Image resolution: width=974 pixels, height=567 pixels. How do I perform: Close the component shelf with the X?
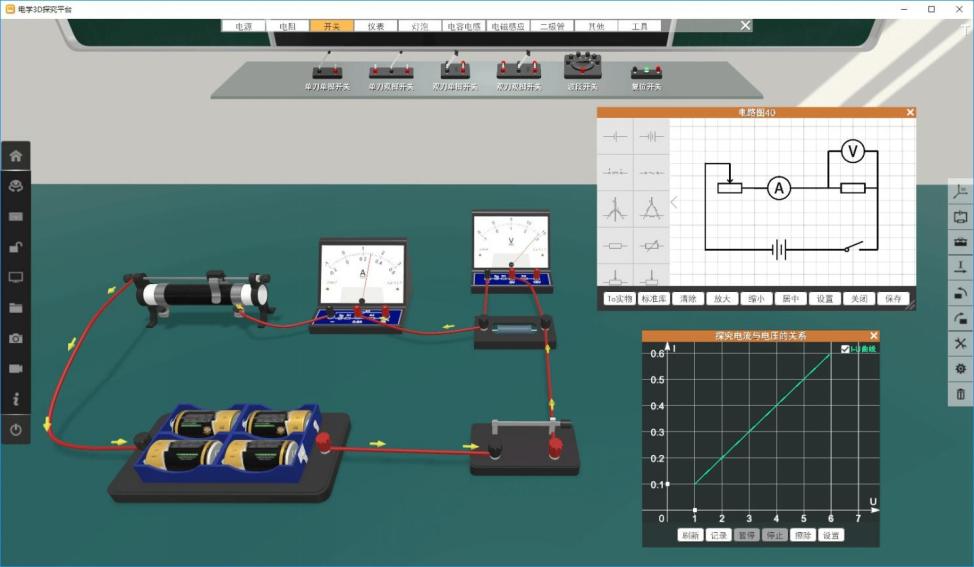[745, 26]
